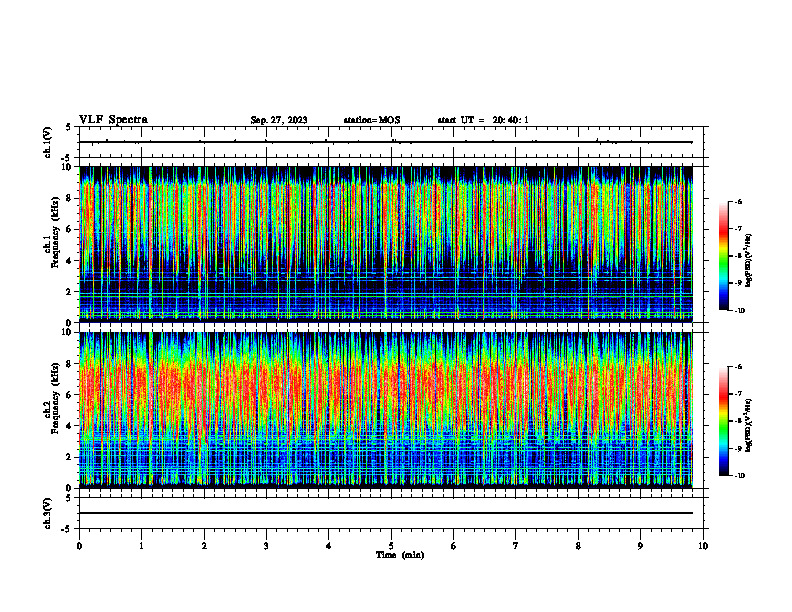Click the ch.2 frequency axis "10" tick
Viewport: 792px width, 612px height.
[67, 332]
